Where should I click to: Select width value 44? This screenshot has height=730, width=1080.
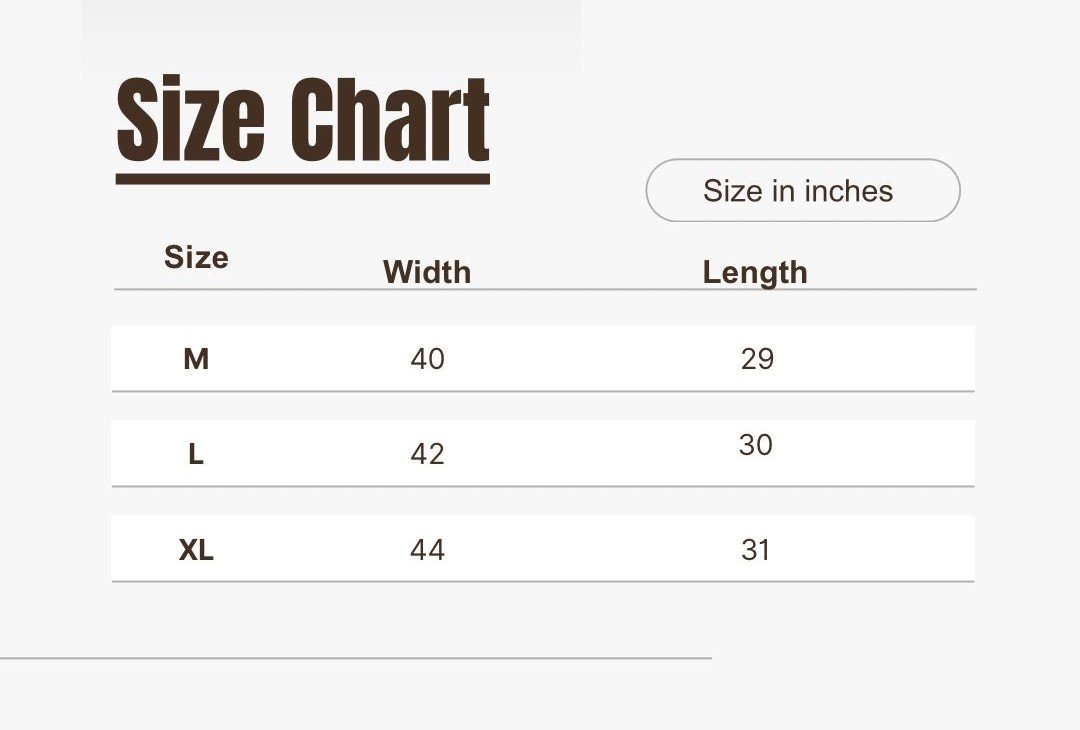[427, 550]
